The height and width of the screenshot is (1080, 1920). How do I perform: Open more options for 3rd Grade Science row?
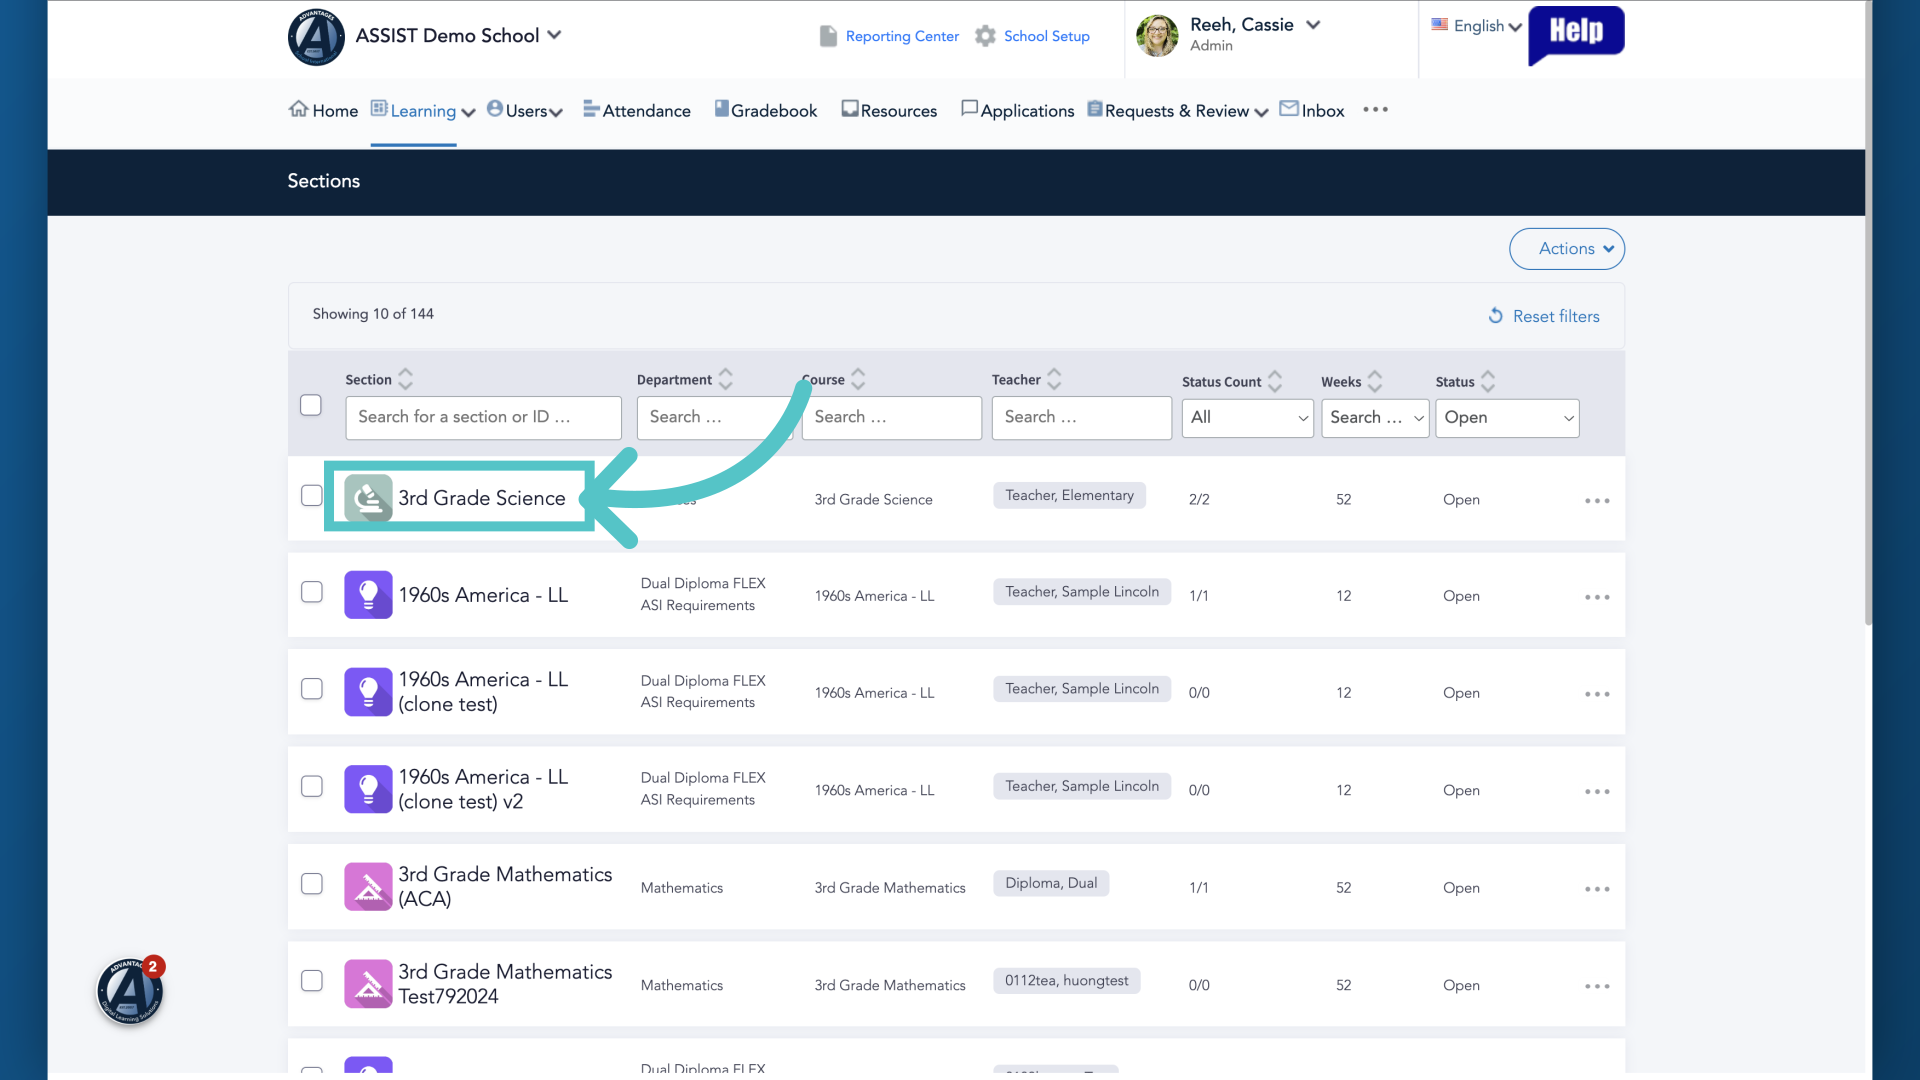click(1597, 500)
